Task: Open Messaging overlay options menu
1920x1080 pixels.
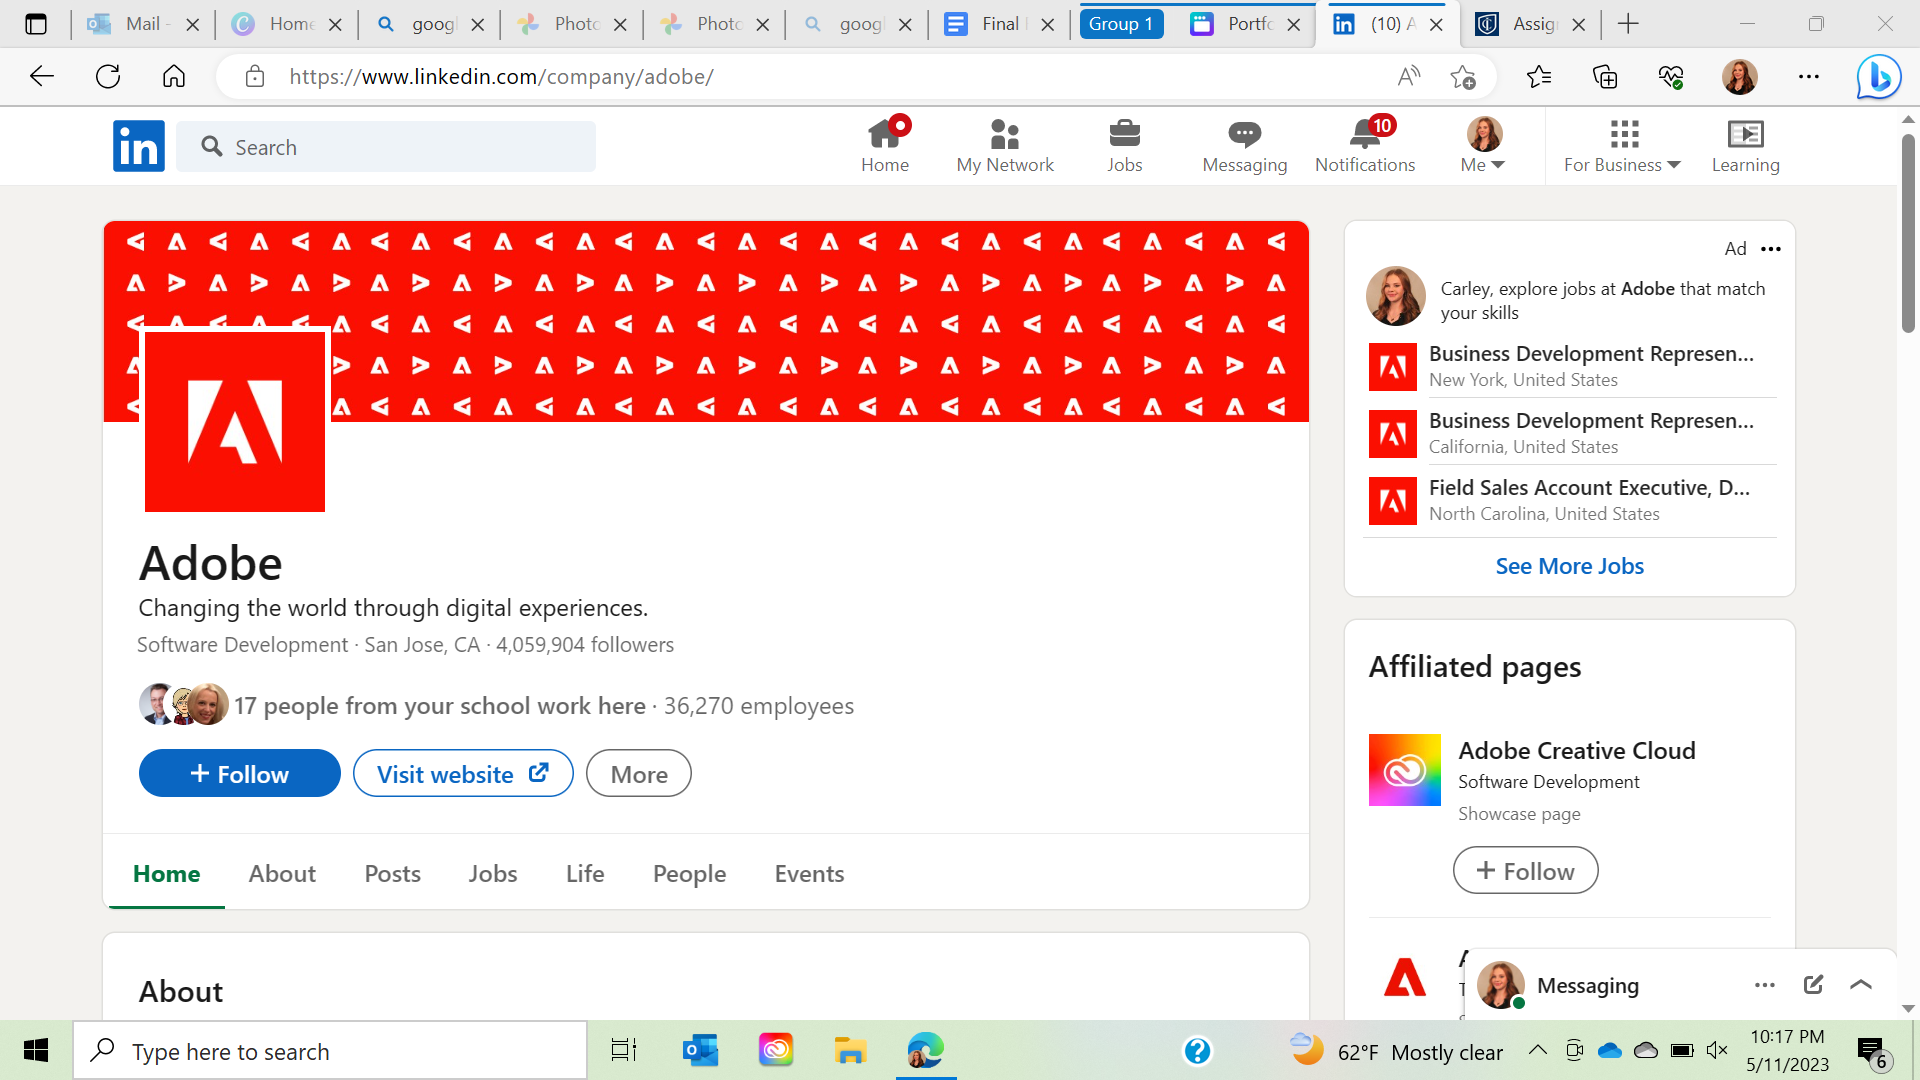Action: pos(1764,985)
